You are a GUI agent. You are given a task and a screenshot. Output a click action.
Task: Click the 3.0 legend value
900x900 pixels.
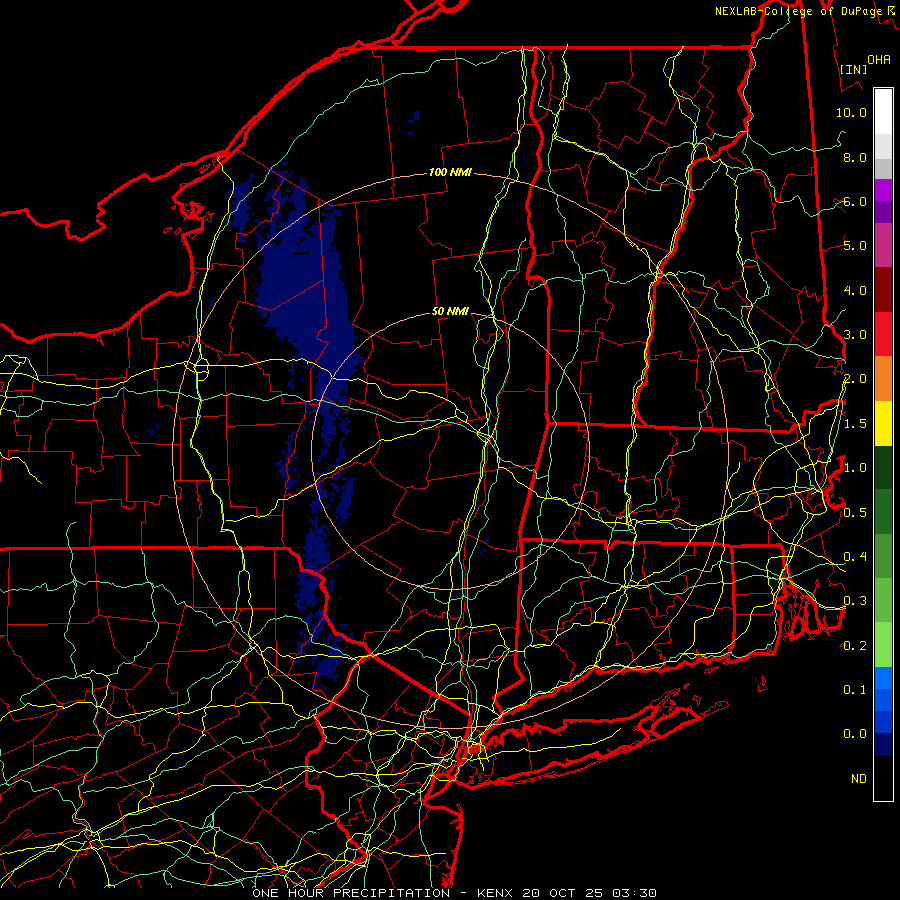(x=855, y=335)
